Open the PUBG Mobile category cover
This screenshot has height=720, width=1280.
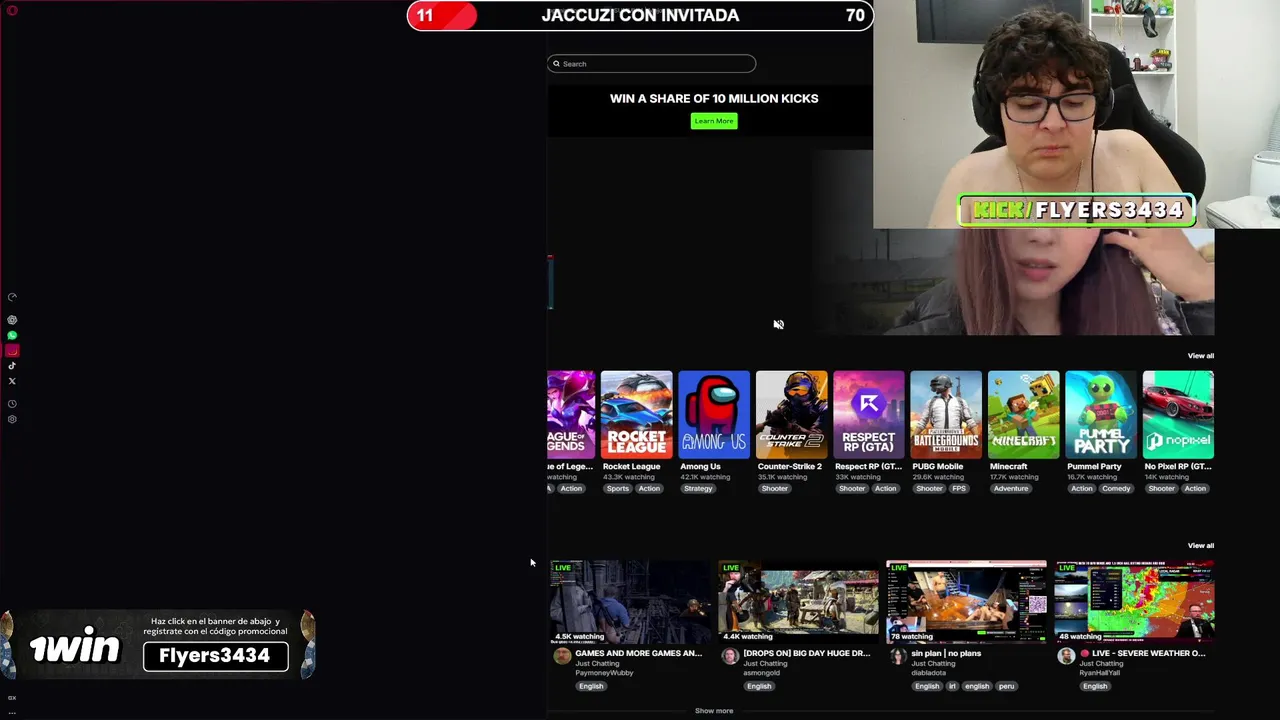tap(946, 415)
